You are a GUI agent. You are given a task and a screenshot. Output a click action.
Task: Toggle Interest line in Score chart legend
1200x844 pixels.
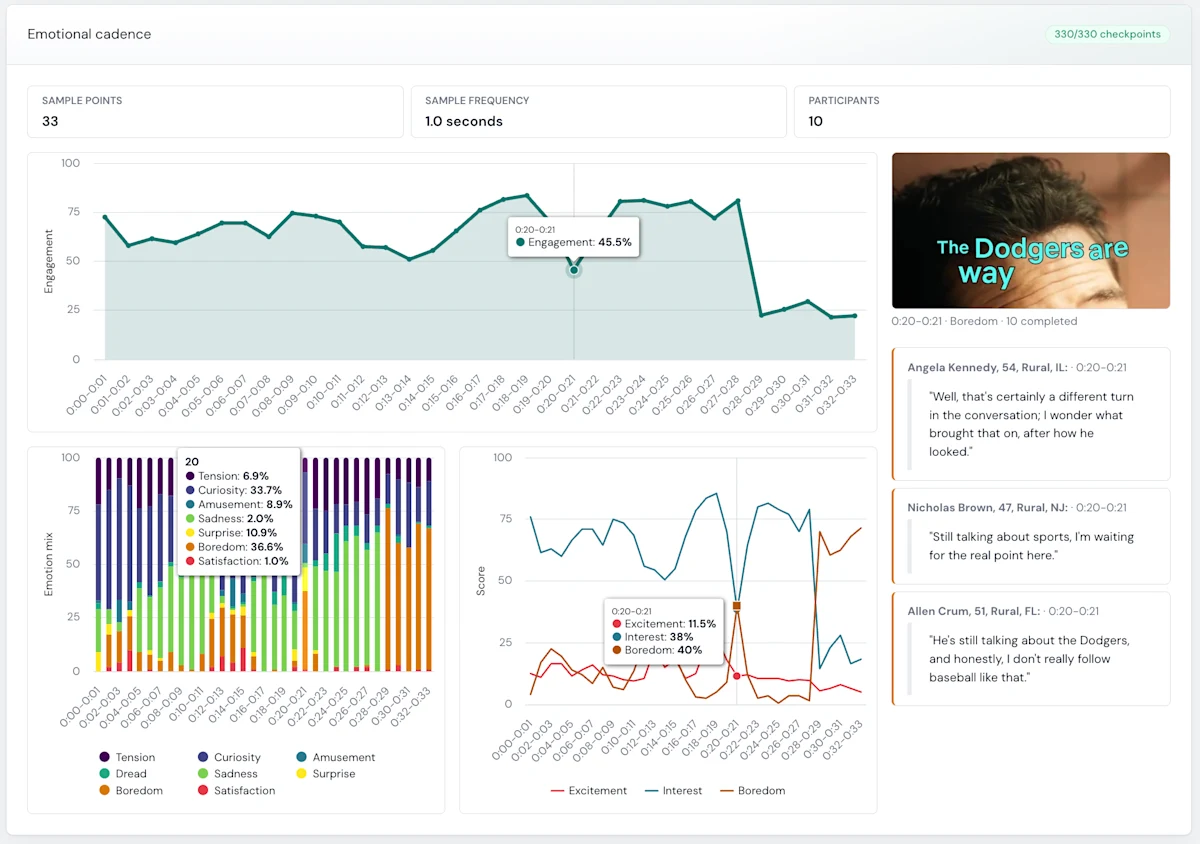point(674,790)
